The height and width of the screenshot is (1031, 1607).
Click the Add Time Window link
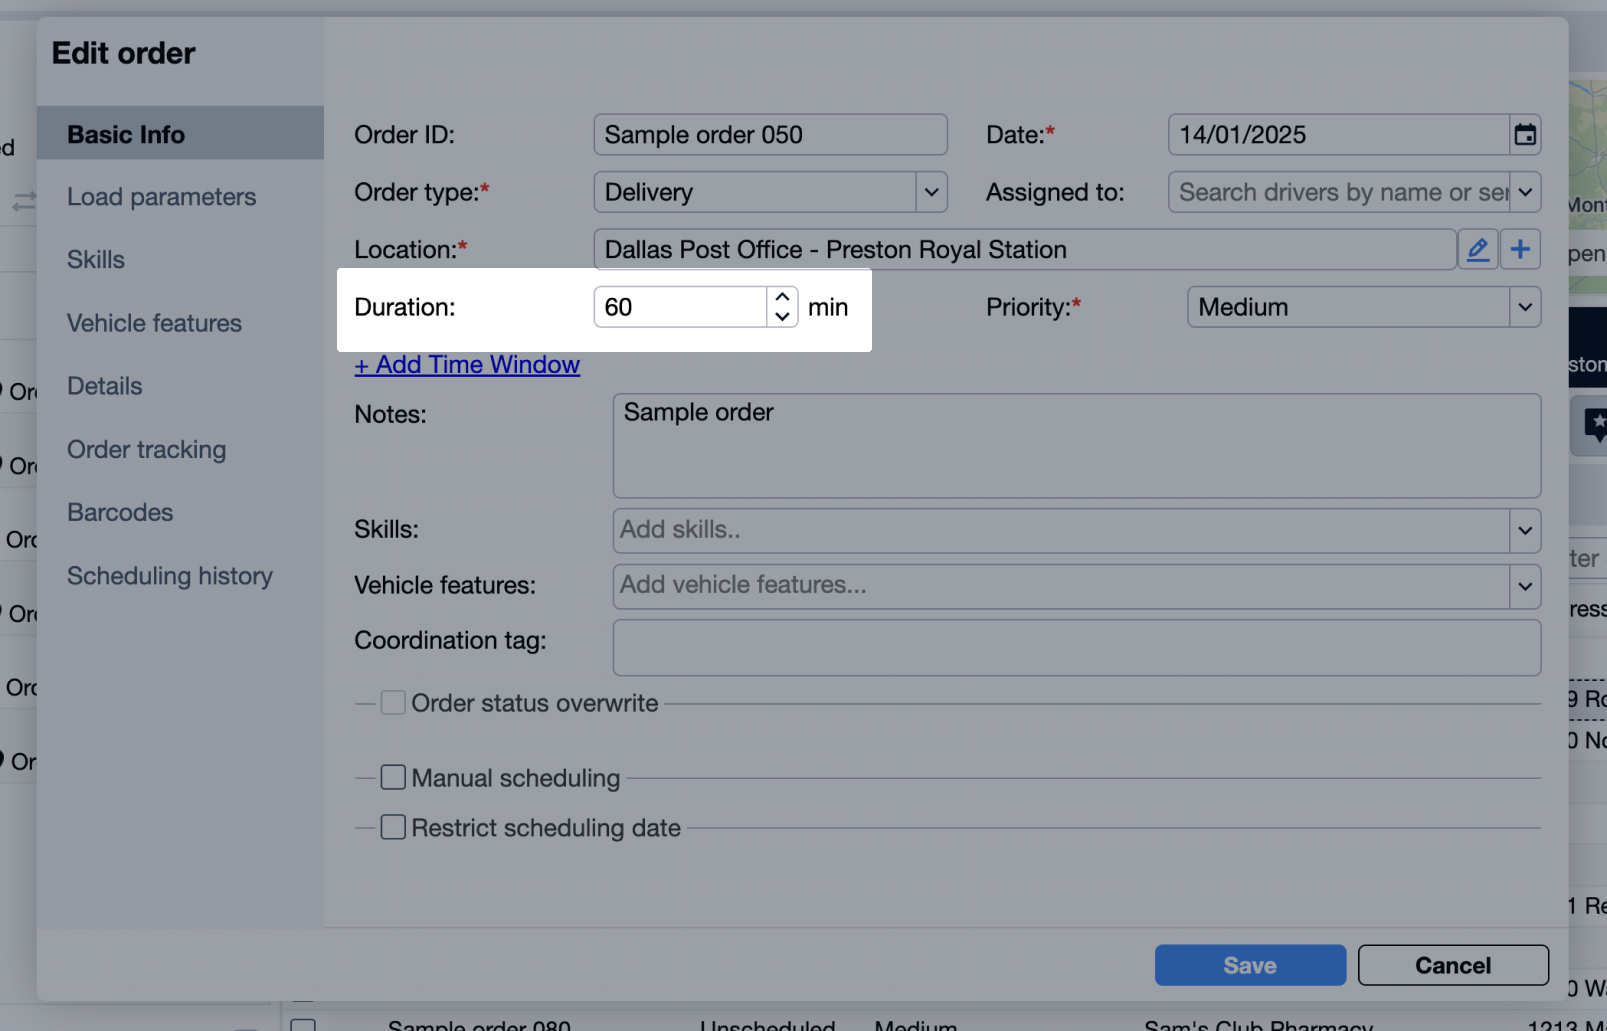[467, 364]
